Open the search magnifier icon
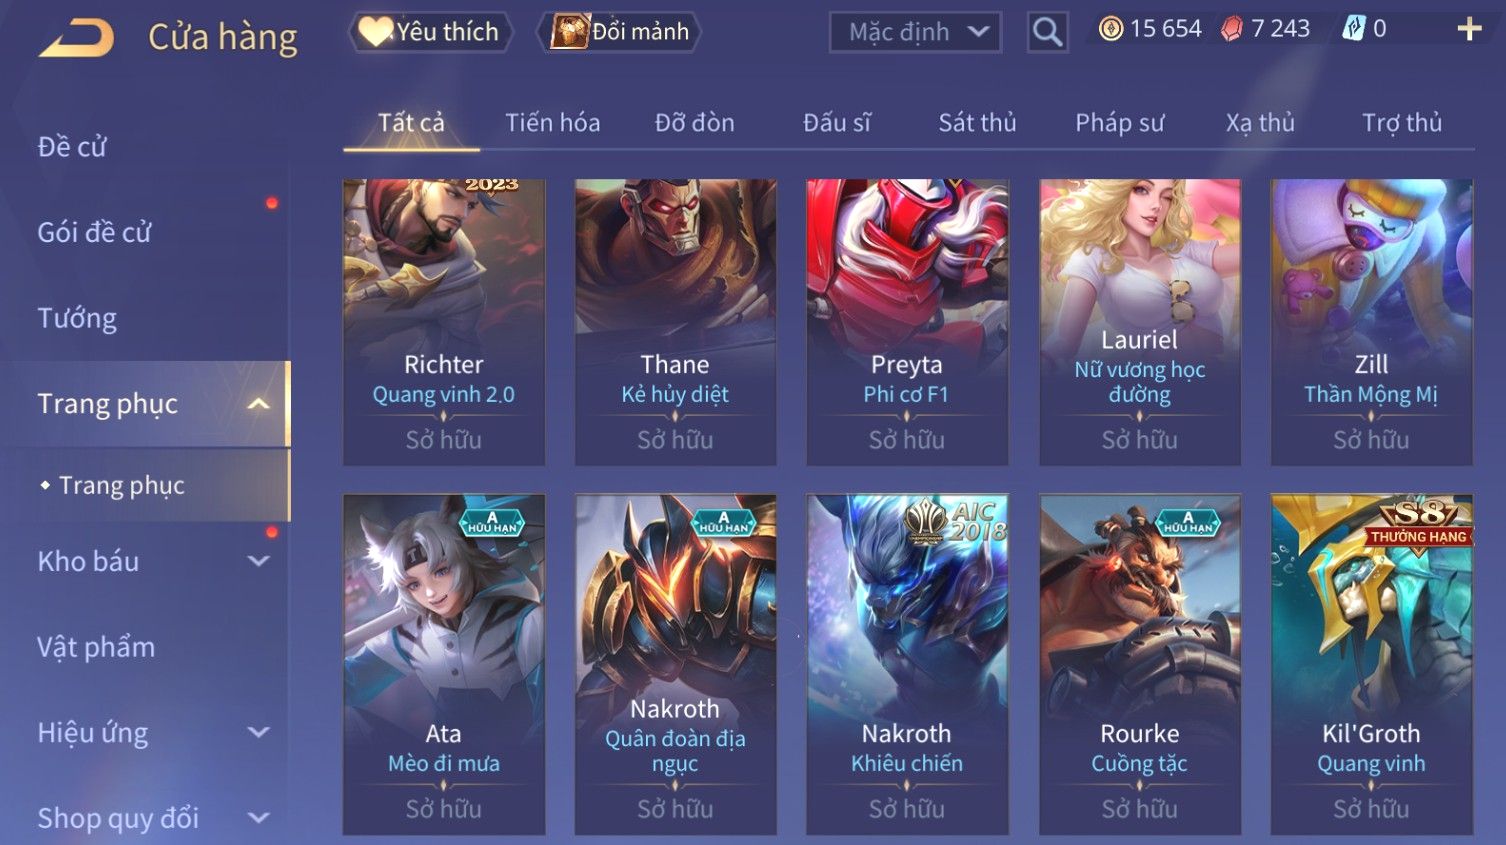 click(1047, 32)
